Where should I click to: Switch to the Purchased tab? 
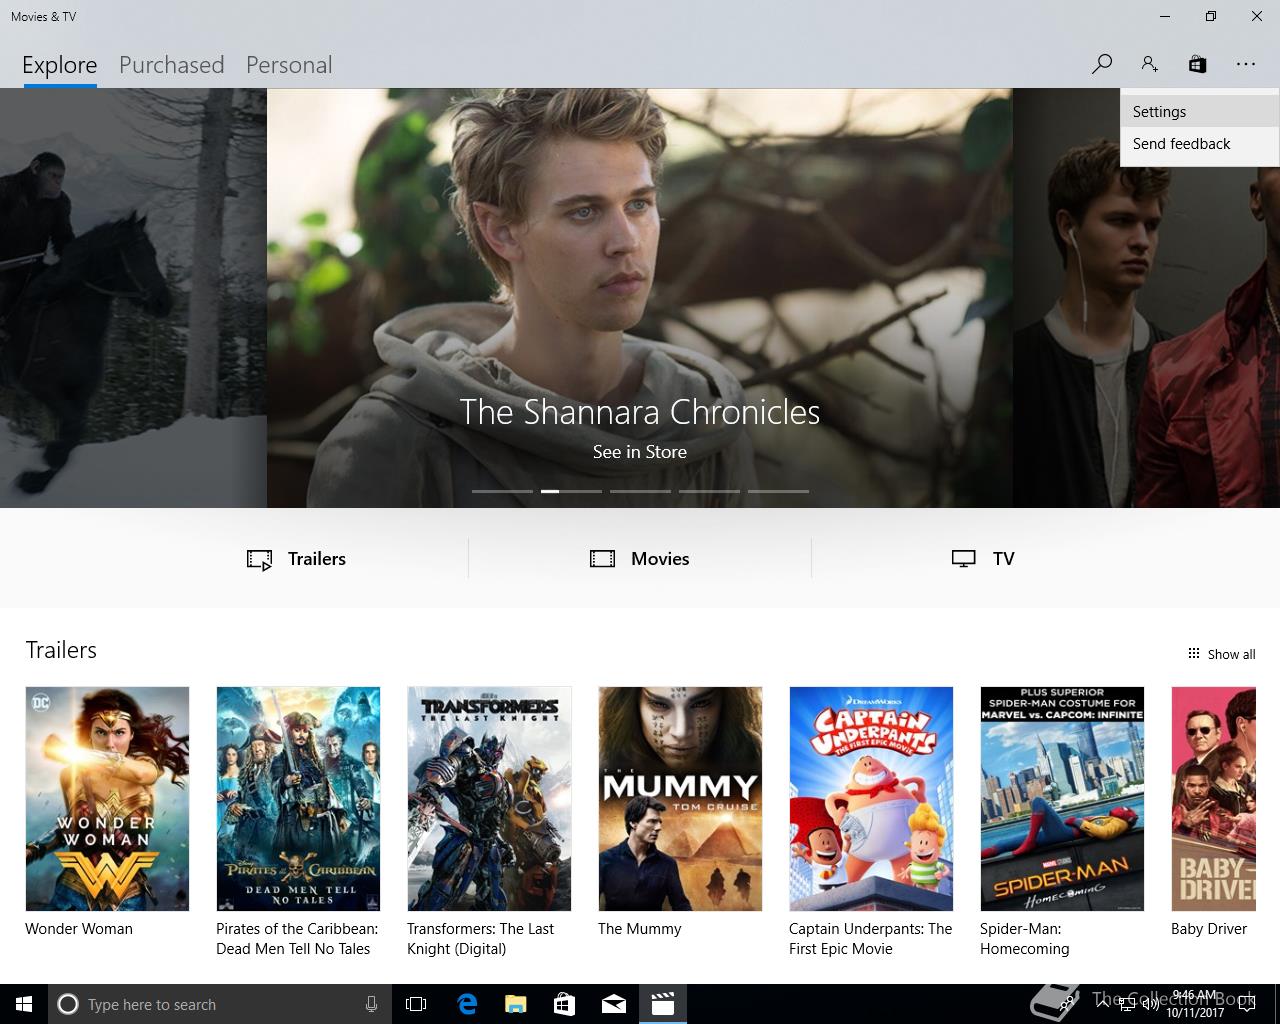pyautogui.click(x=172, y=65)
